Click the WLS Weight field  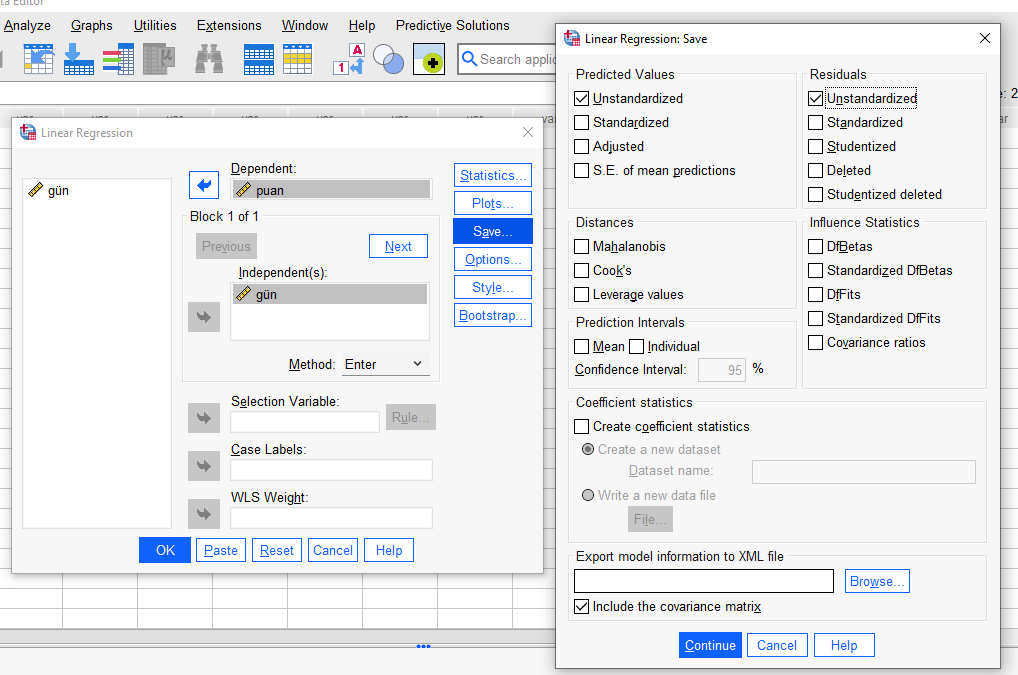click(331, 518)
